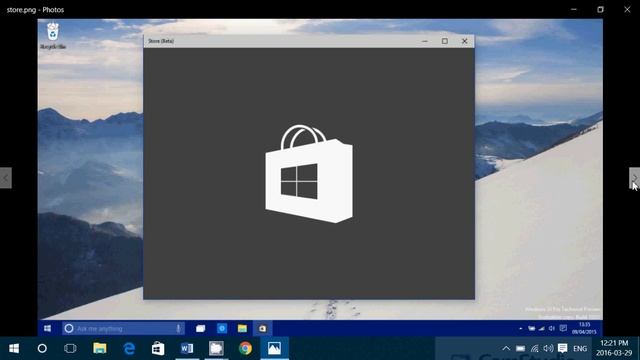The width and height of the screenshot is (640, 360).
Task: Open the Wi-Fi network tray icon
Action: pos(535,349)
